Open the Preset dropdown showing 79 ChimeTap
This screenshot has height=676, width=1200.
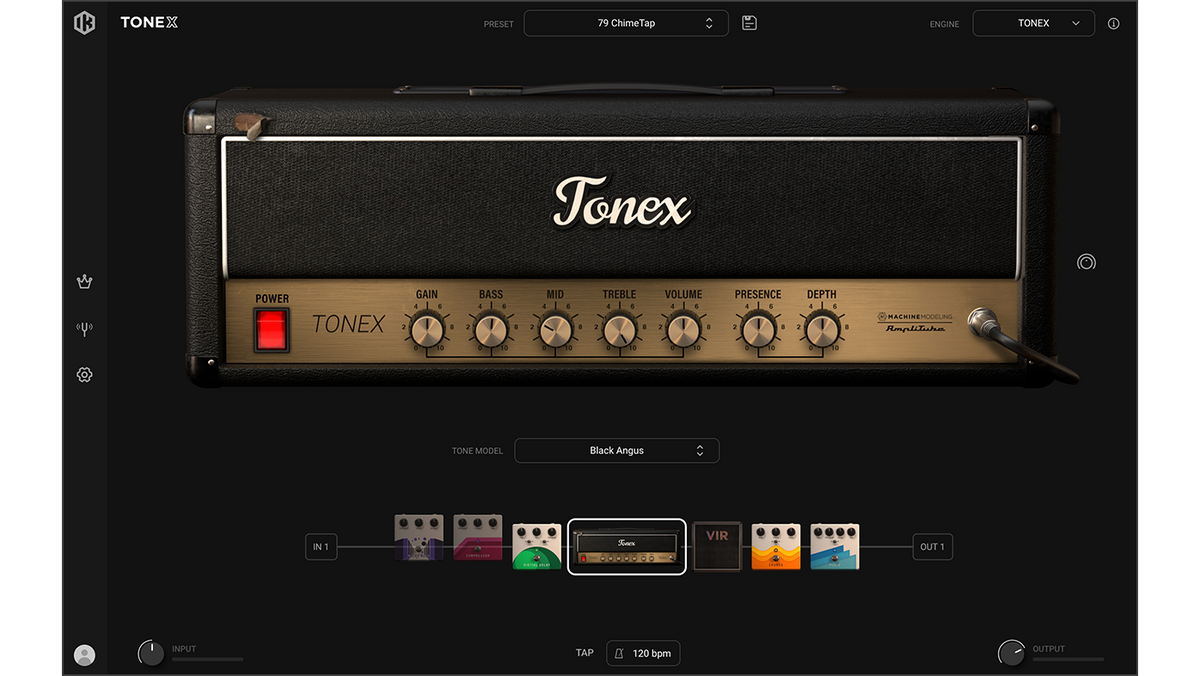pyautogui.click(x=626, y=23)
